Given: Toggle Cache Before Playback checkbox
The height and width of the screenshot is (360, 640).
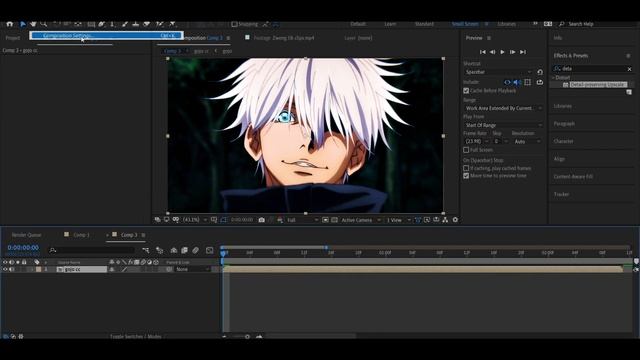Looking at the screenshot, I should [x=466, y=91].
